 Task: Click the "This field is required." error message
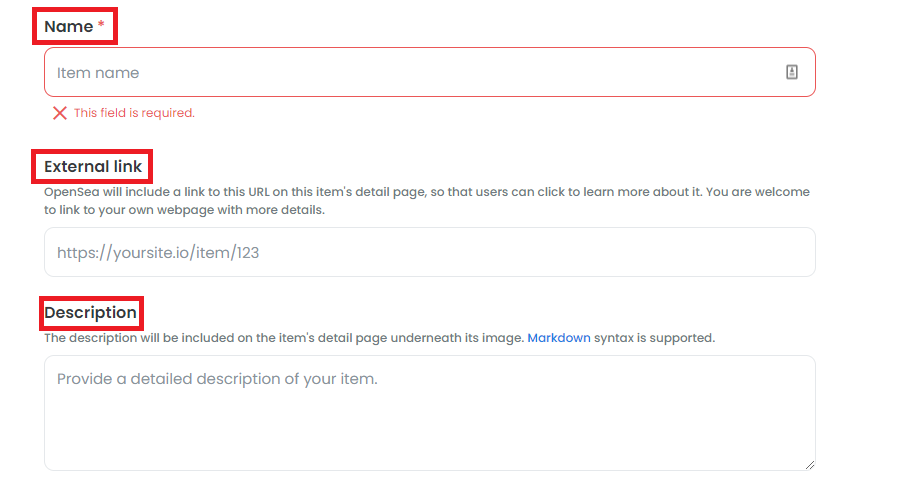pos(134,113)
